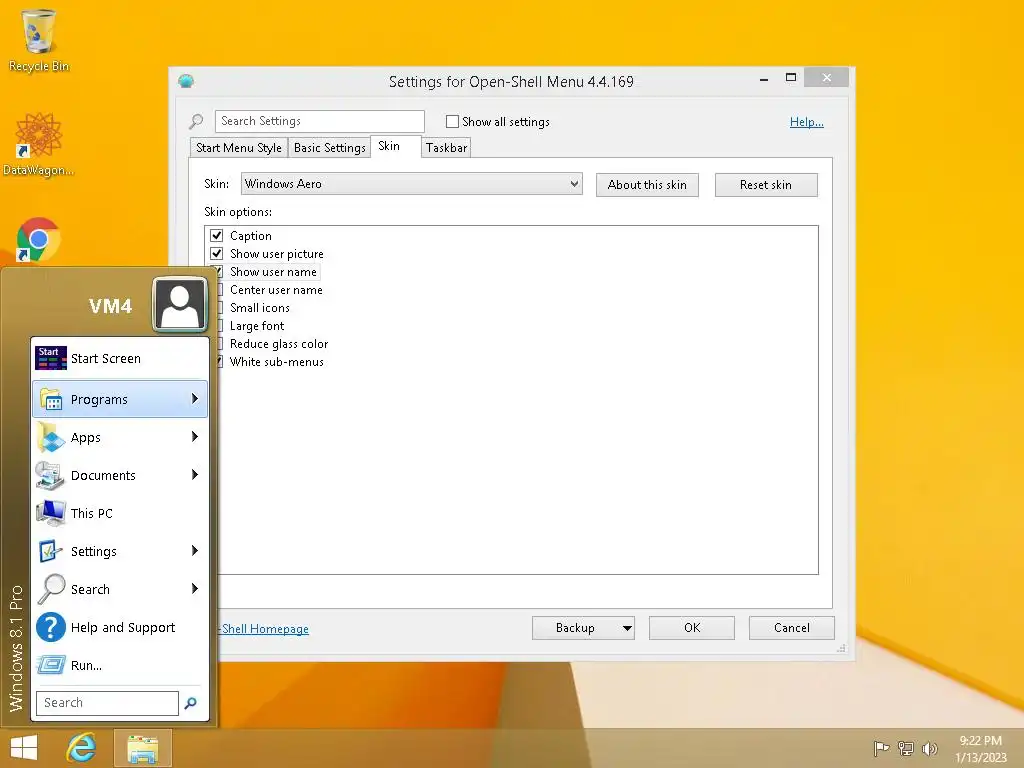Viewport: 1024px width, 768px height.
Task: Expand the Settings submenu arrow
Action: [x=195, y=551]
